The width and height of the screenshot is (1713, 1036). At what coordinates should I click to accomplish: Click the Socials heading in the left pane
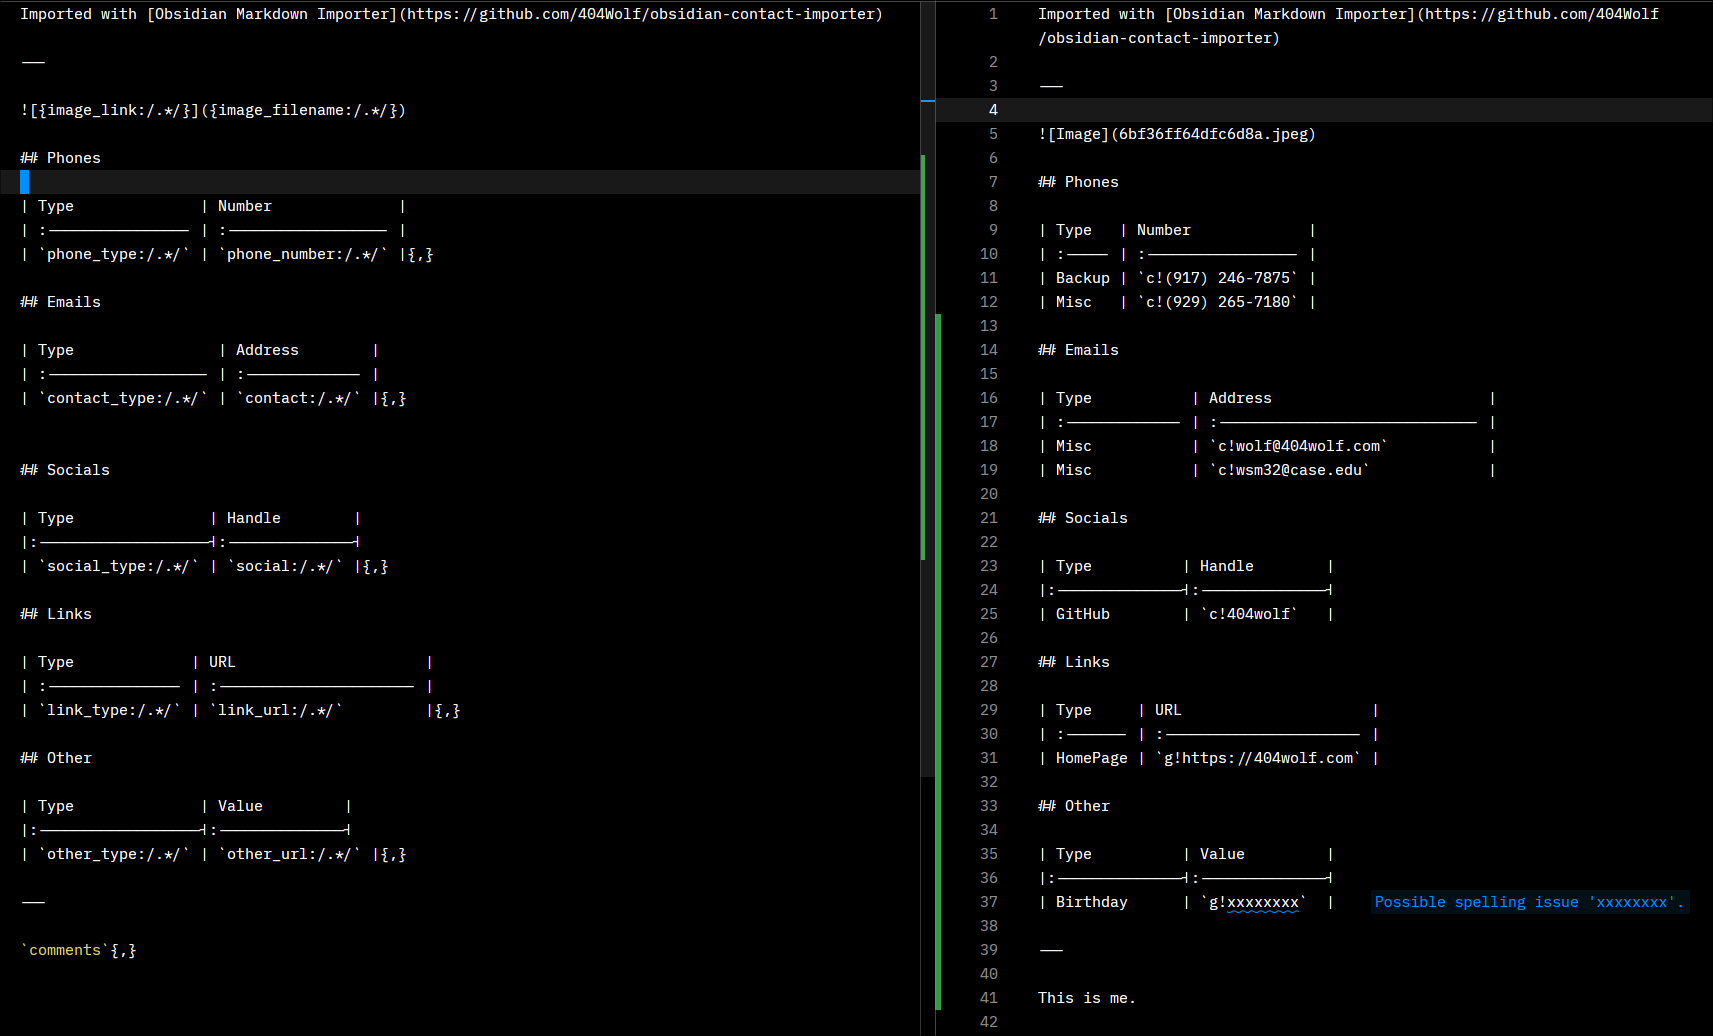tap(78, 470)
